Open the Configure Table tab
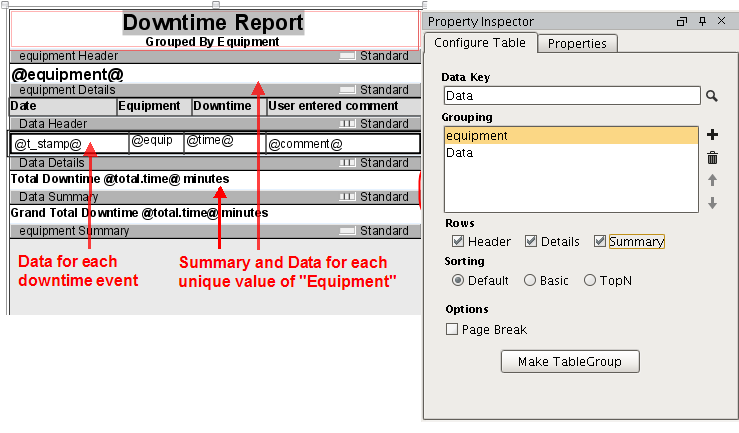 coord(480,42)
